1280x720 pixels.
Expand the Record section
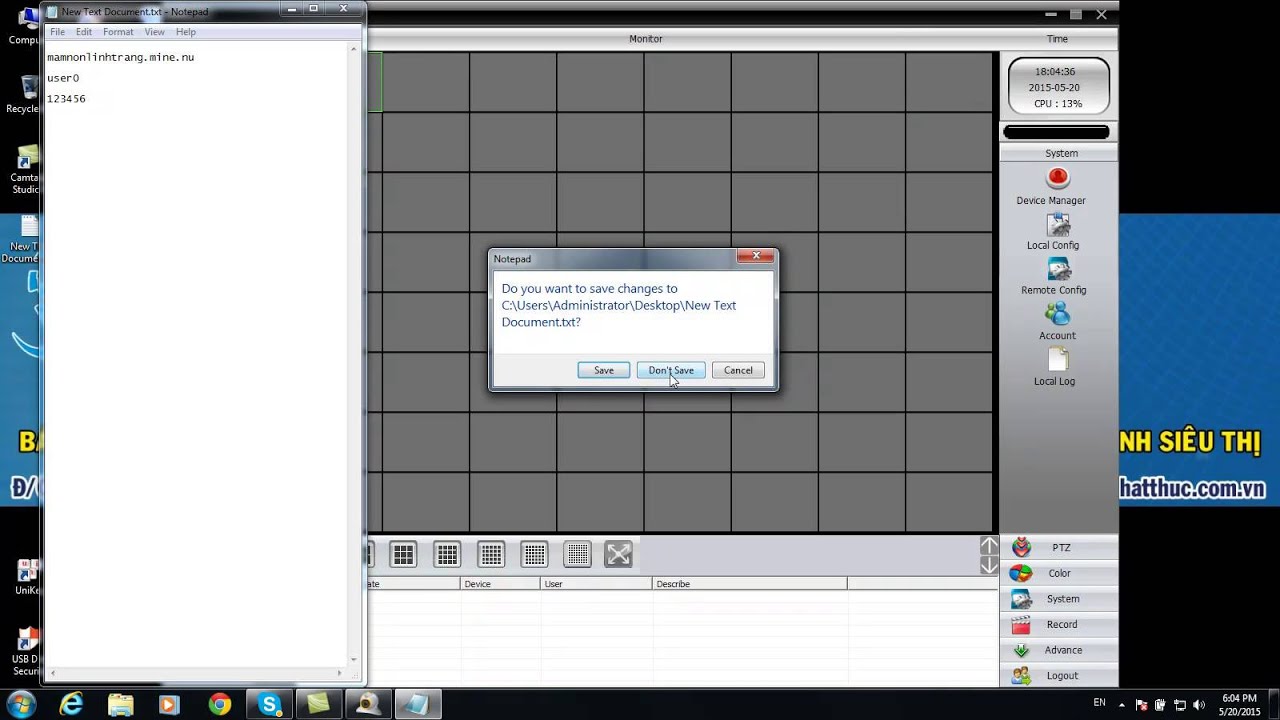1059,625
